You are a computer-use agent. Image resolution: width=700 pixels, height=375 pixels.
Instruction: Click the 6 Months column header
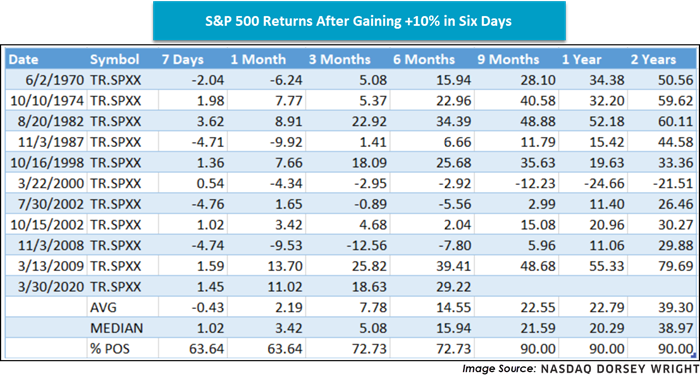[x=424, y=60]
